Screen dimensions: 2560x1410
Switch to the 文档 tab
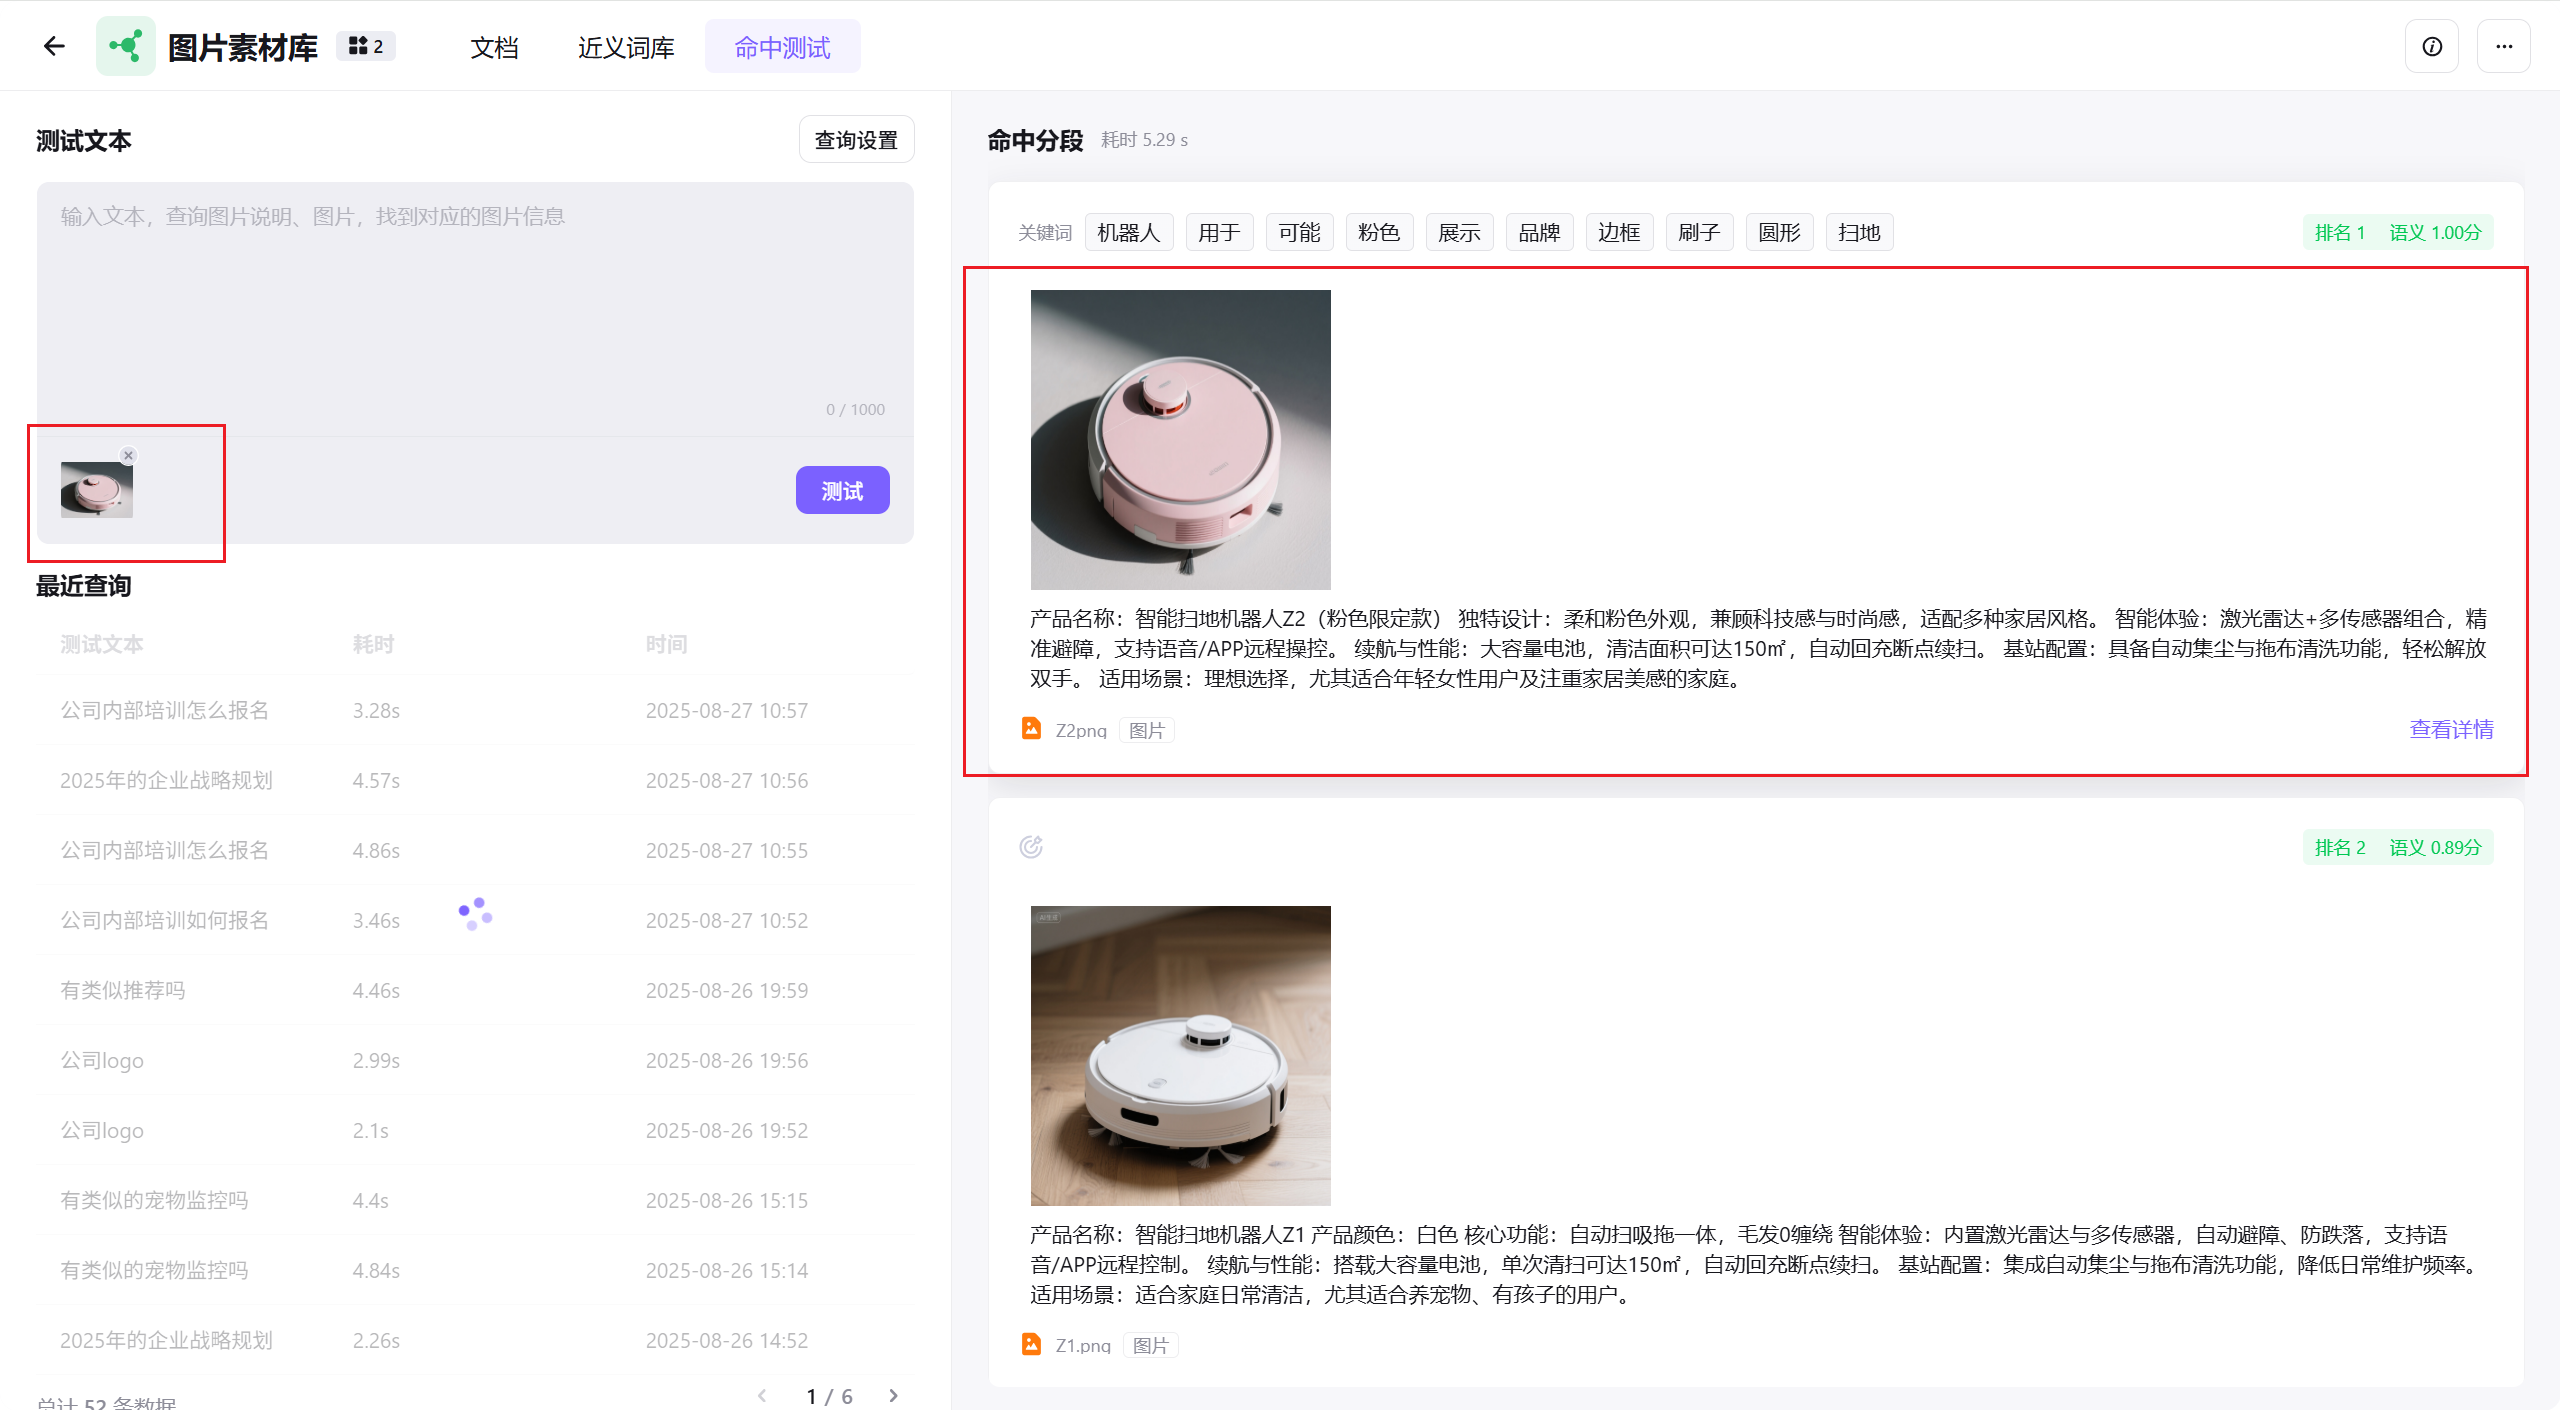[x=494, y=47]
